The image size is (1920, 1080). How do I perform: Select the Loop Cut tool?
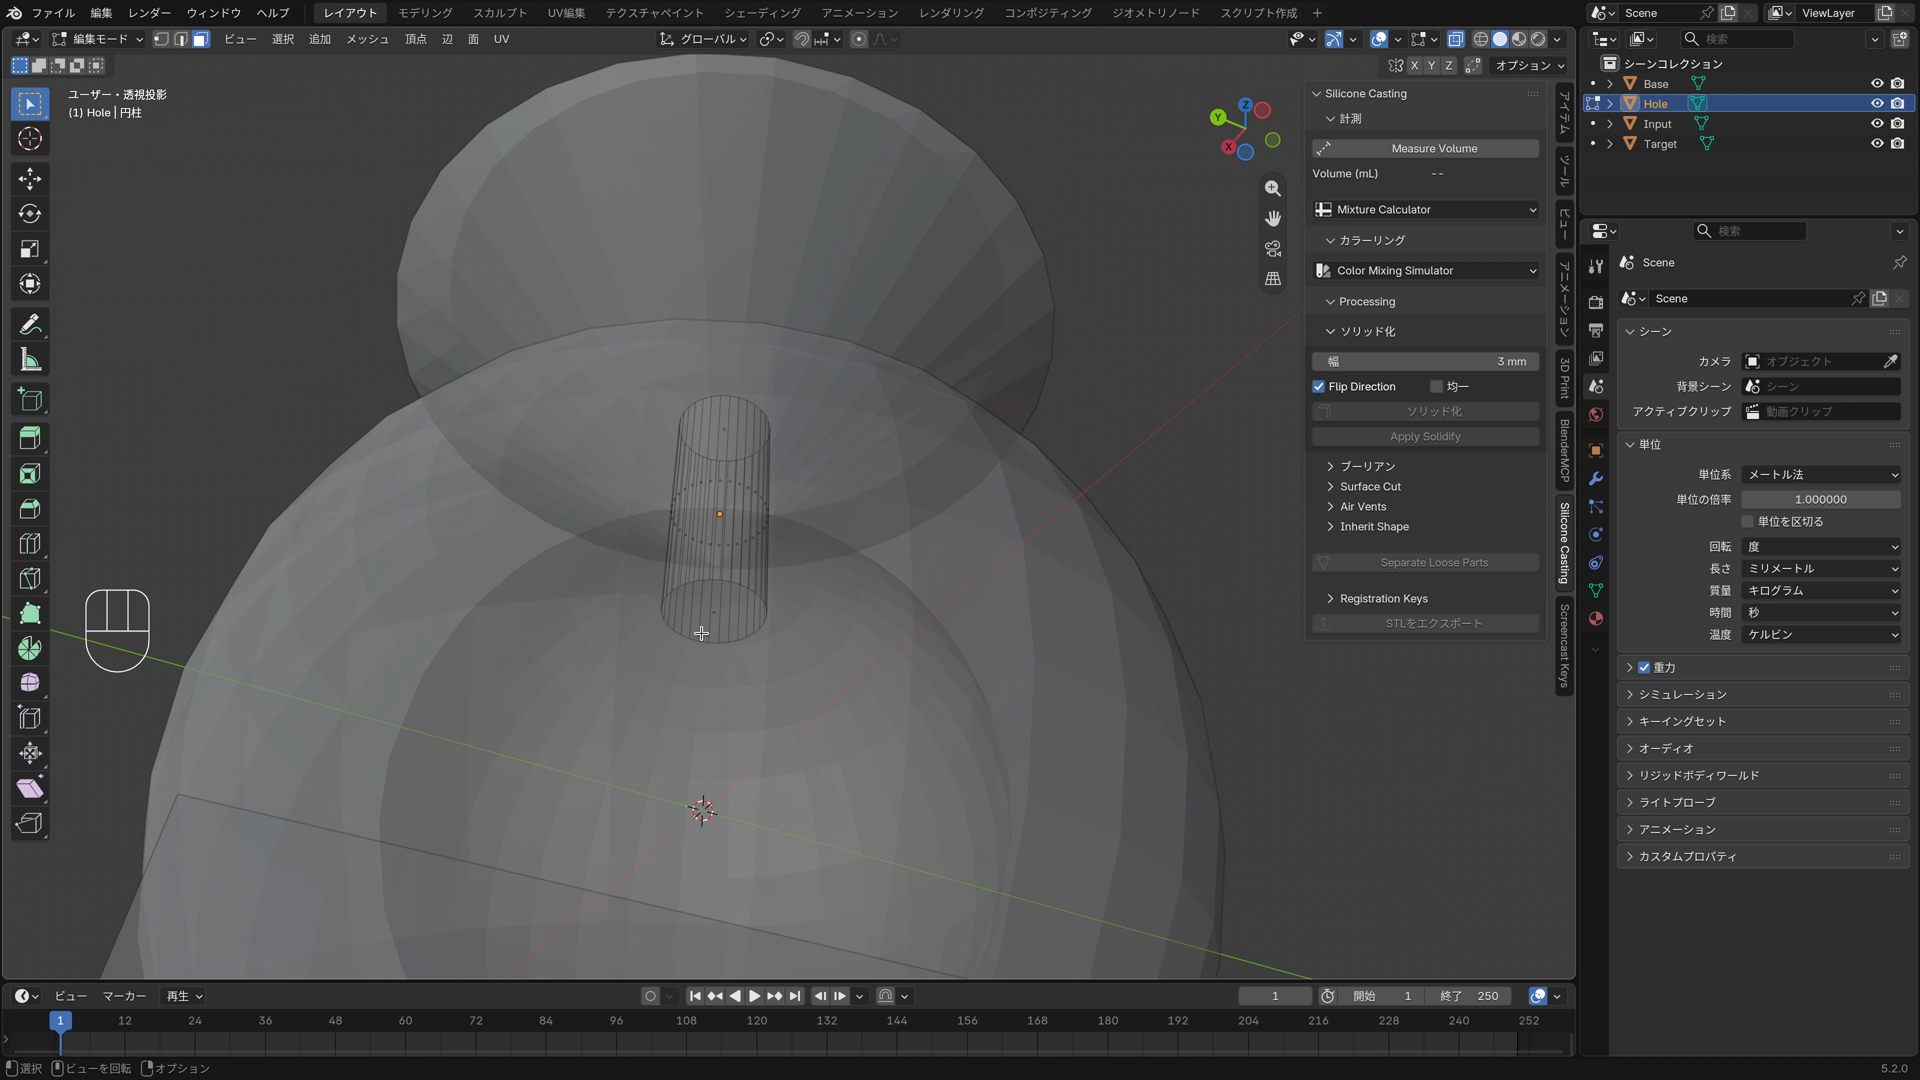click(30, 544)
